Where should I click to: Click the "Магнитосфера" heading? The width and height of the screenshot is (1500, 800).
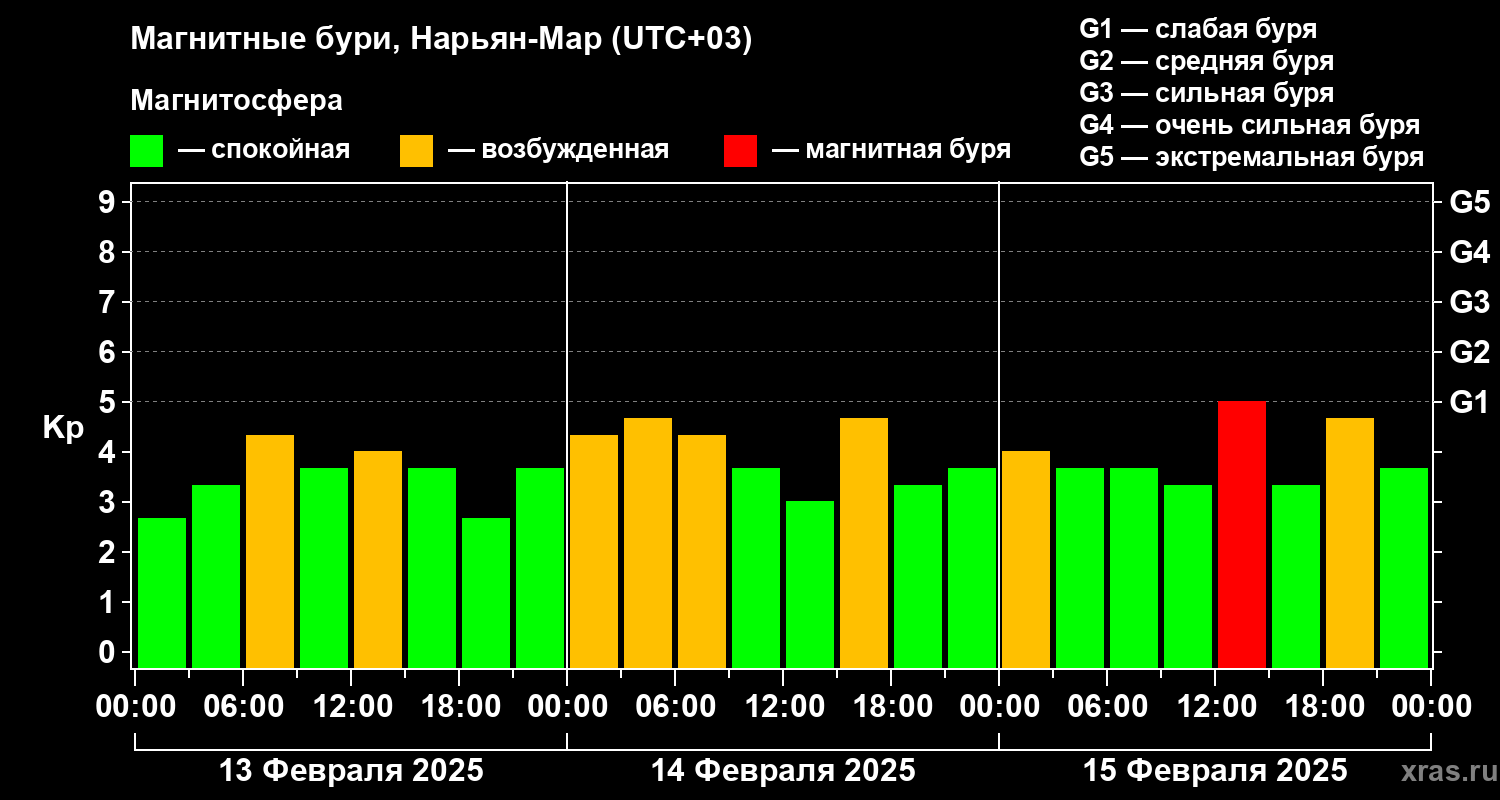(x=236, y=101)
